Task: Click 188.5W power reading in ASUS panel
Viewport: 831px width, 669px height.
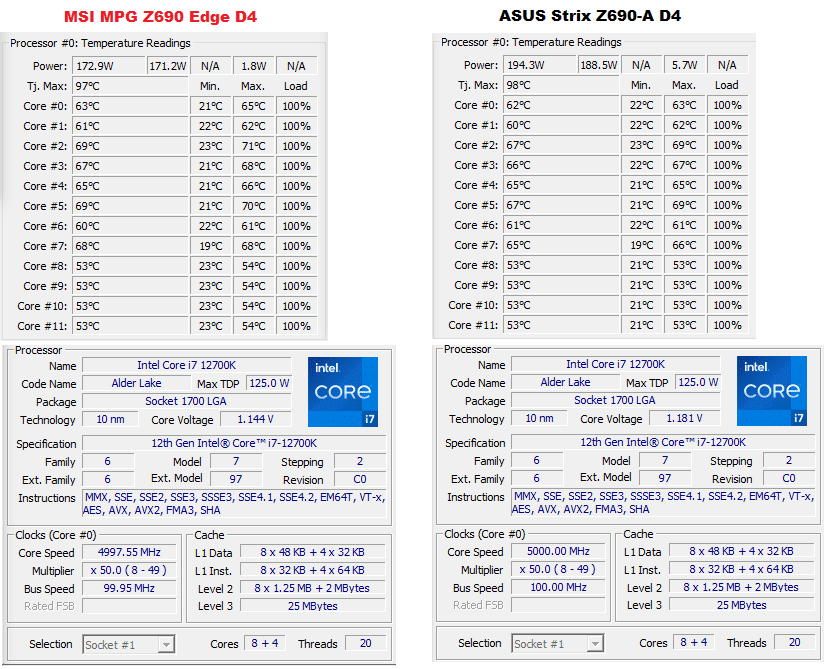Action: 598,65
